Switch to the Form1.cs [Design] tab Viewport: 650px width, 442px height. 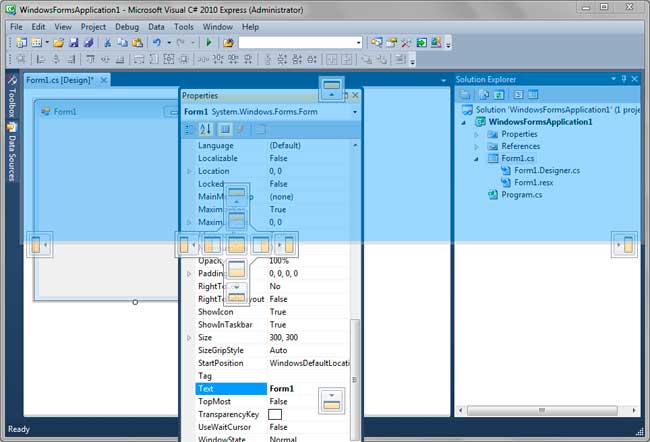coord(60,80)
